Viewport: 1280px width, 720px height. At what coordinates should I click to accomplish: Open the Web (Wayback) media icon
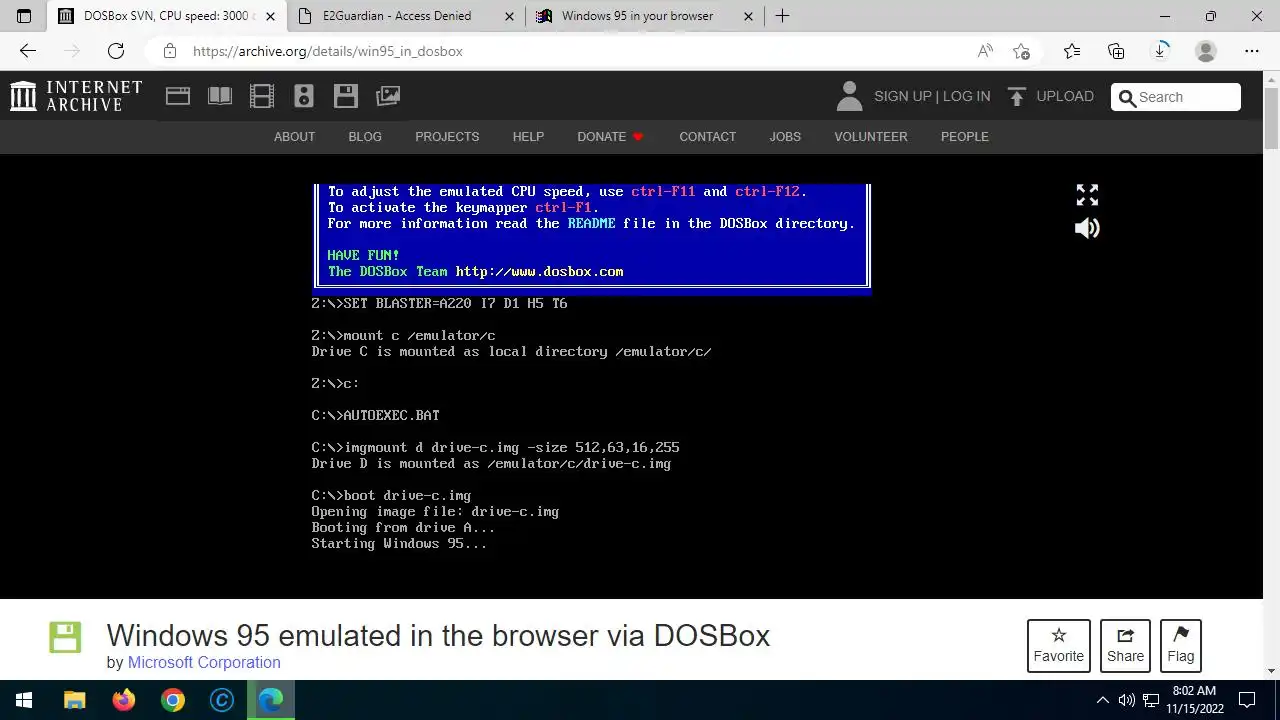click(x=178, y=96)
